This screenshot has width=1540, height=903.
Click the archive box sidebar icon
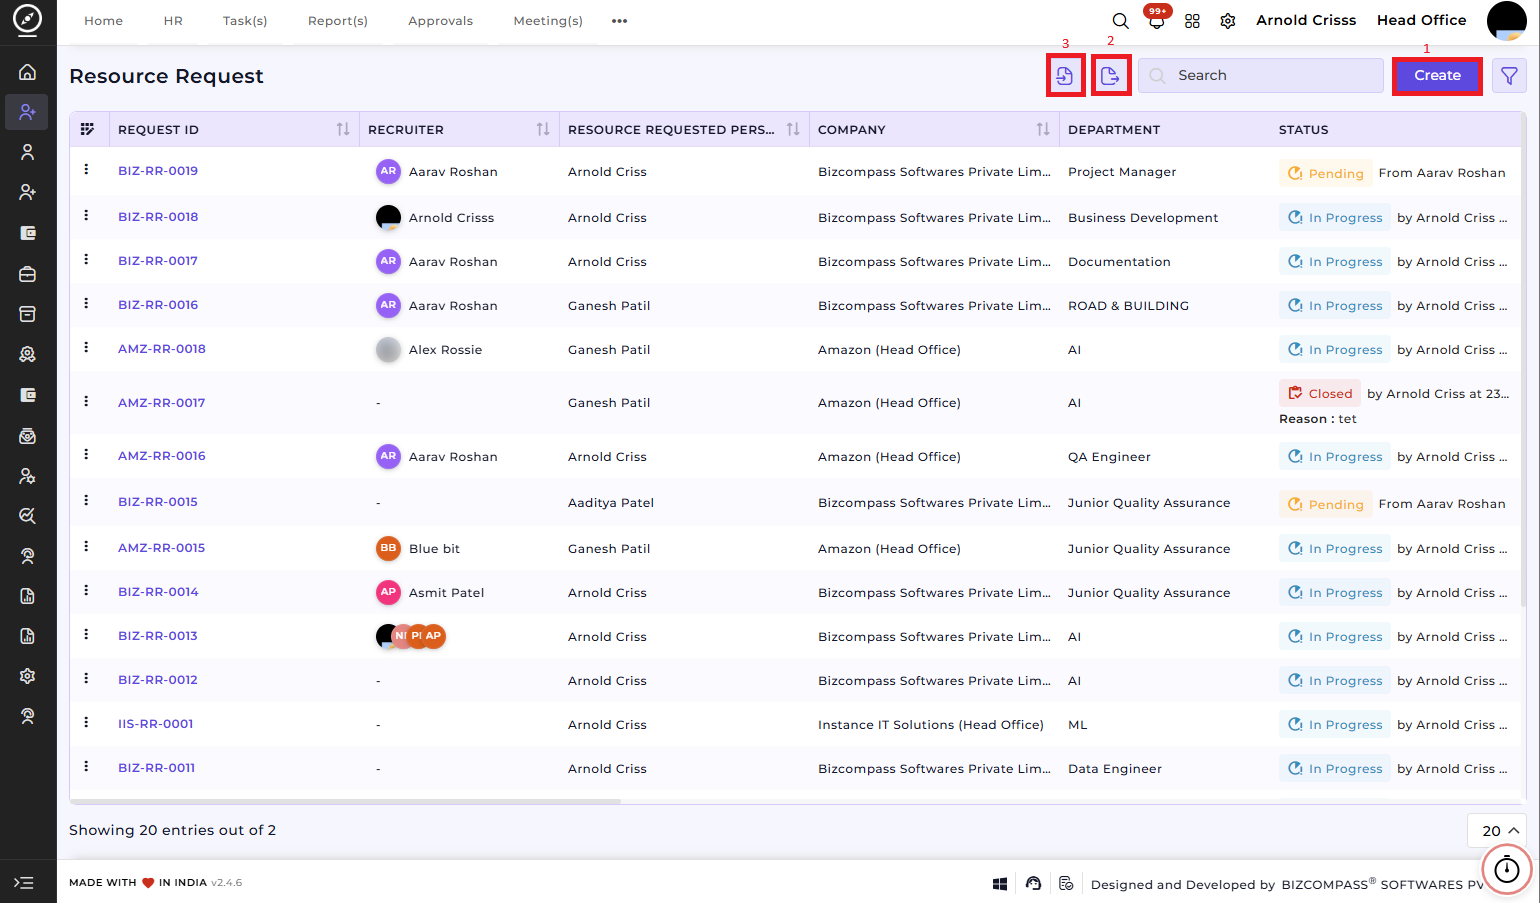27,314
